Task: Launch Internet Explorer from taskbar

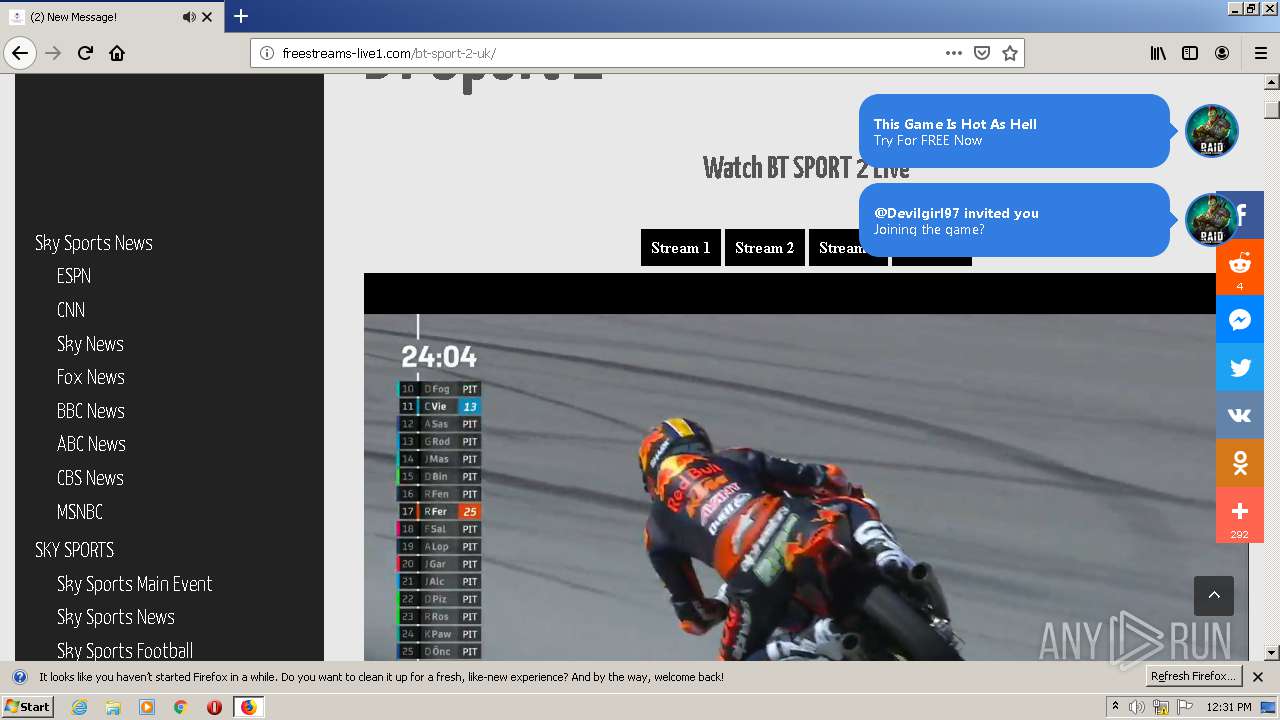Action: (80, 707)
